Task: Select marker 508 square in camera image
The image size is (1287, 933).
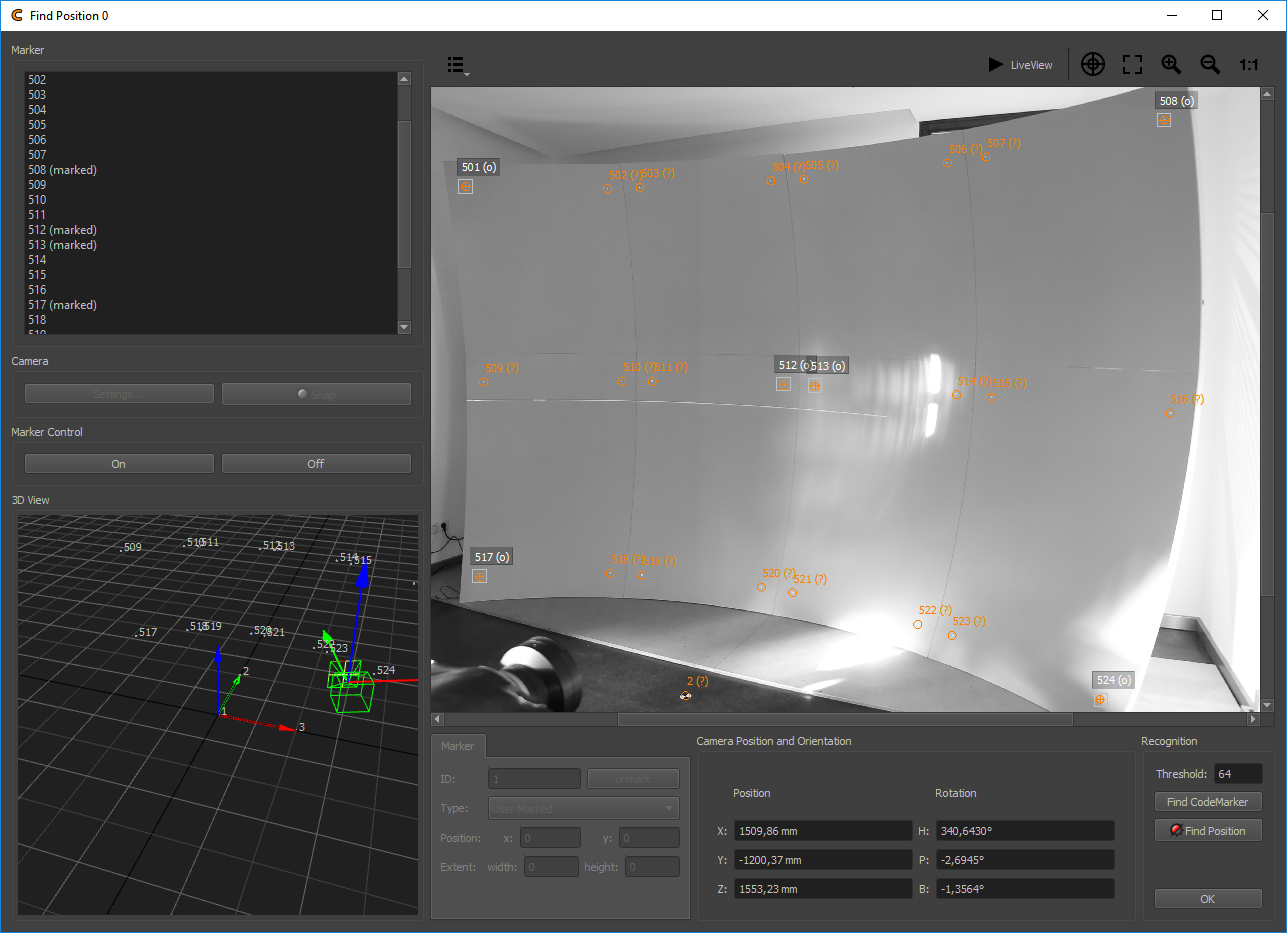Action: coord(1164,120)
